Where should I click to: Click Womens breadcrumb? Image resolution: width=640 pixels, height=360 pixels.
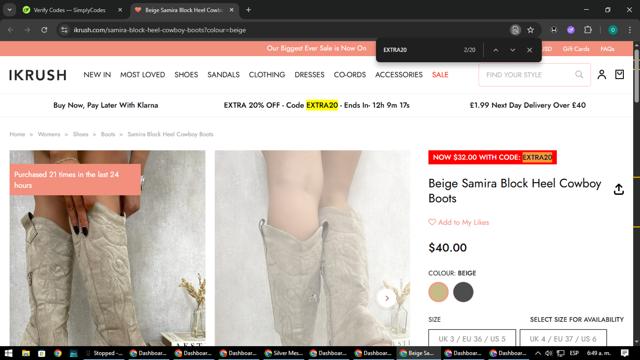(x=49, y=134)
